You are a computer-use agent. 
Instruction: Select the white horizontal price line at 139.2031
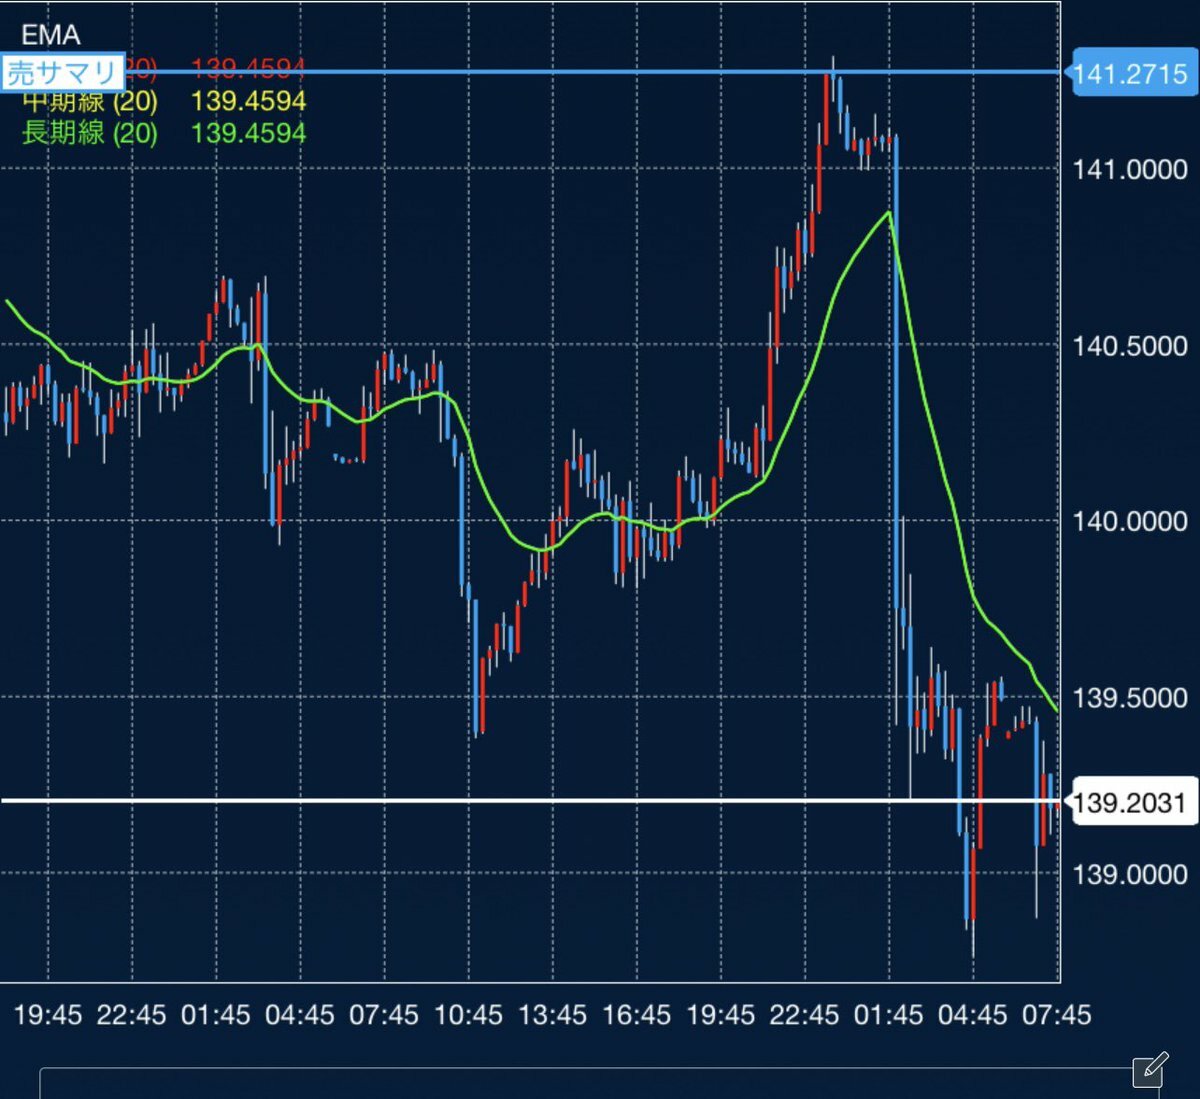coord(530,800)
